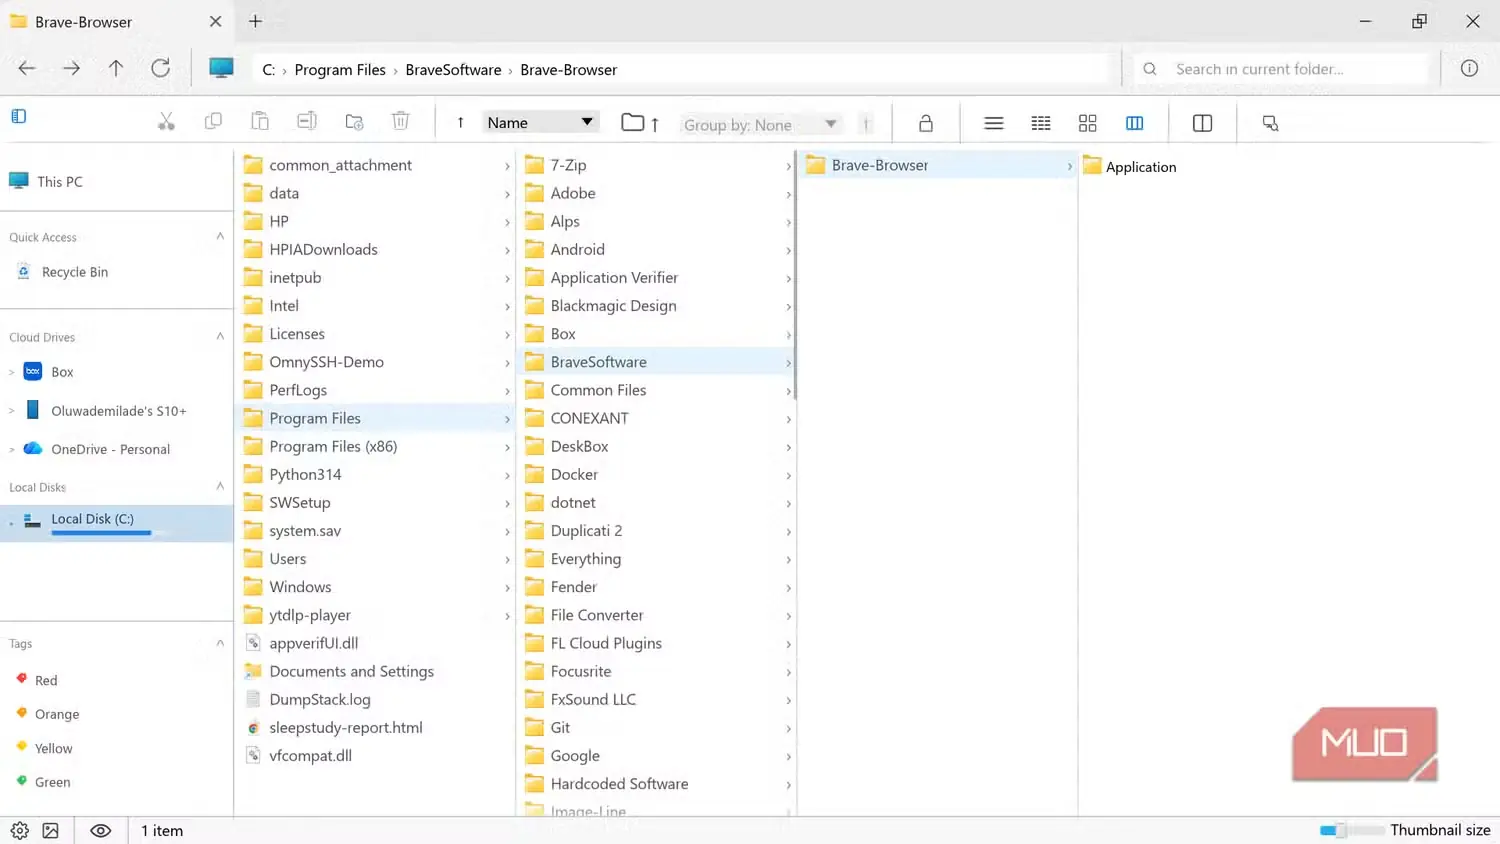Open Settings via the gear icon
Viewport: 1500px width, 844px height.
[x=20, y=830]
